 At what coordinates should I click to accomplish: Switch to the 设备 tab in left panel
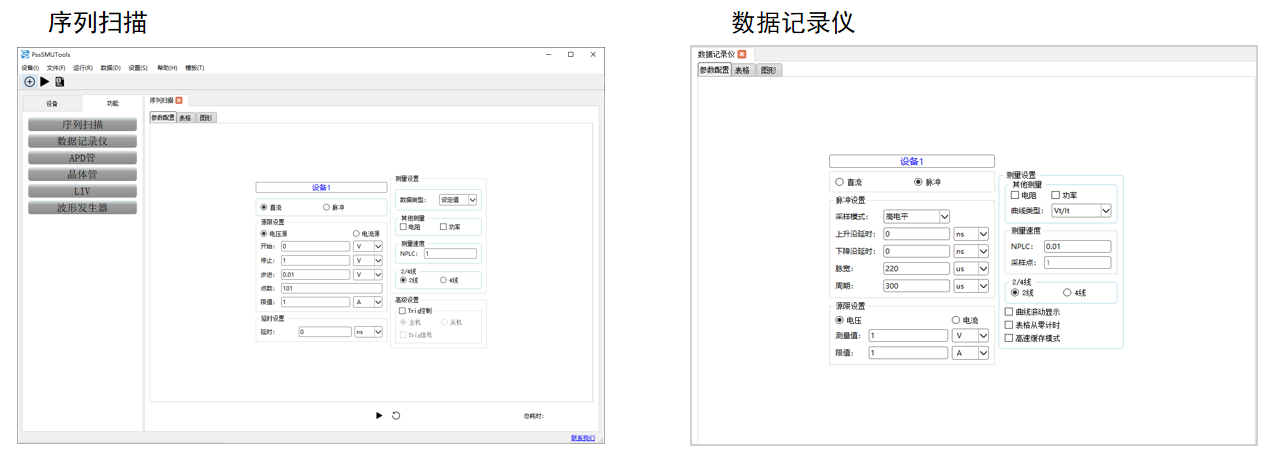pos(52,103)
